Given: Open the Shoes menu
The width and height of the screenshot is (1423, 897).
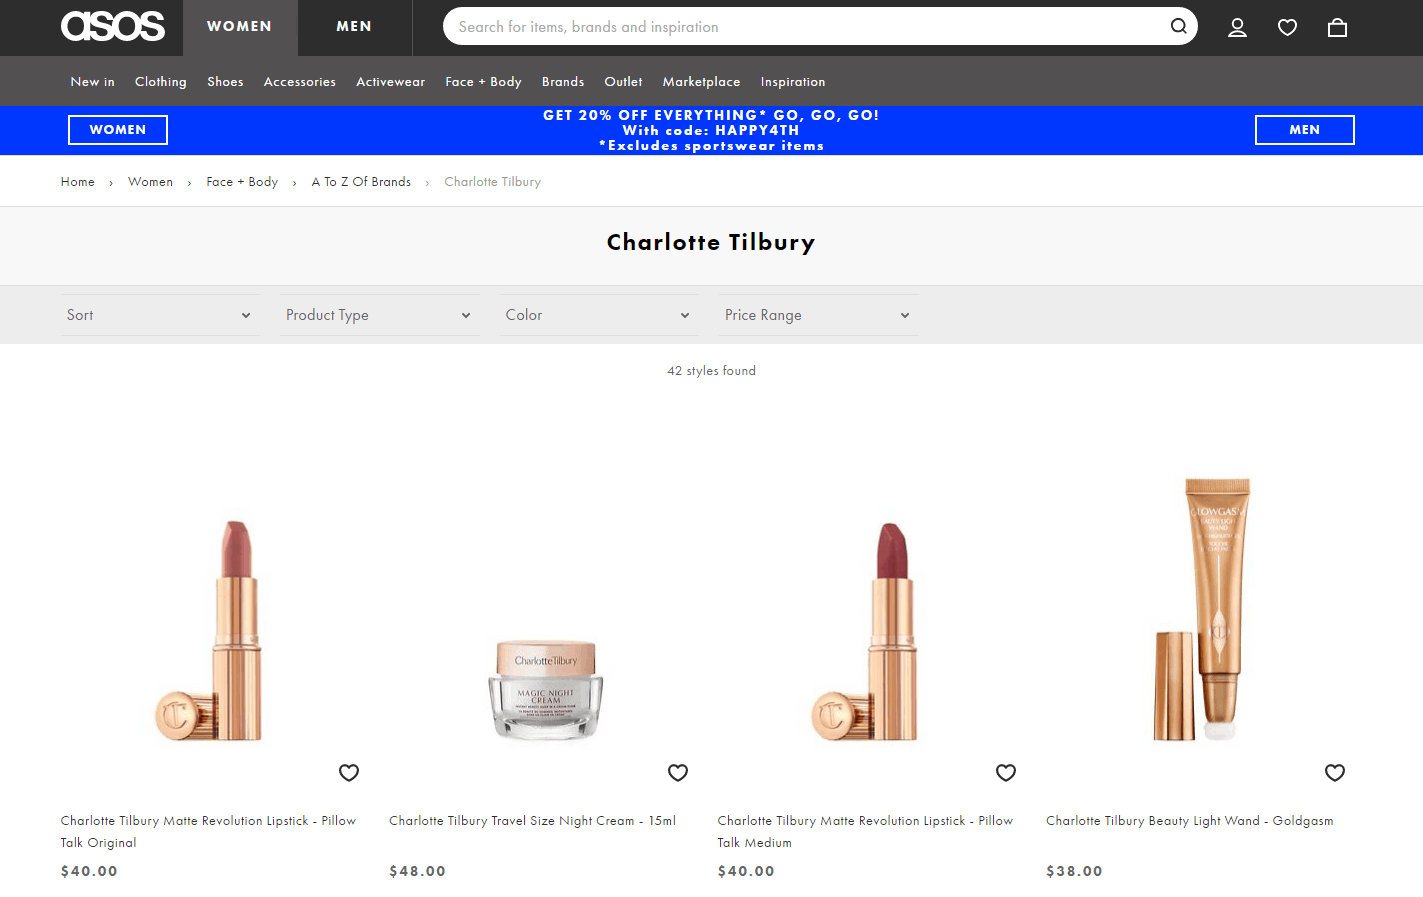Looking at the screenshot, I should [225, 82].
